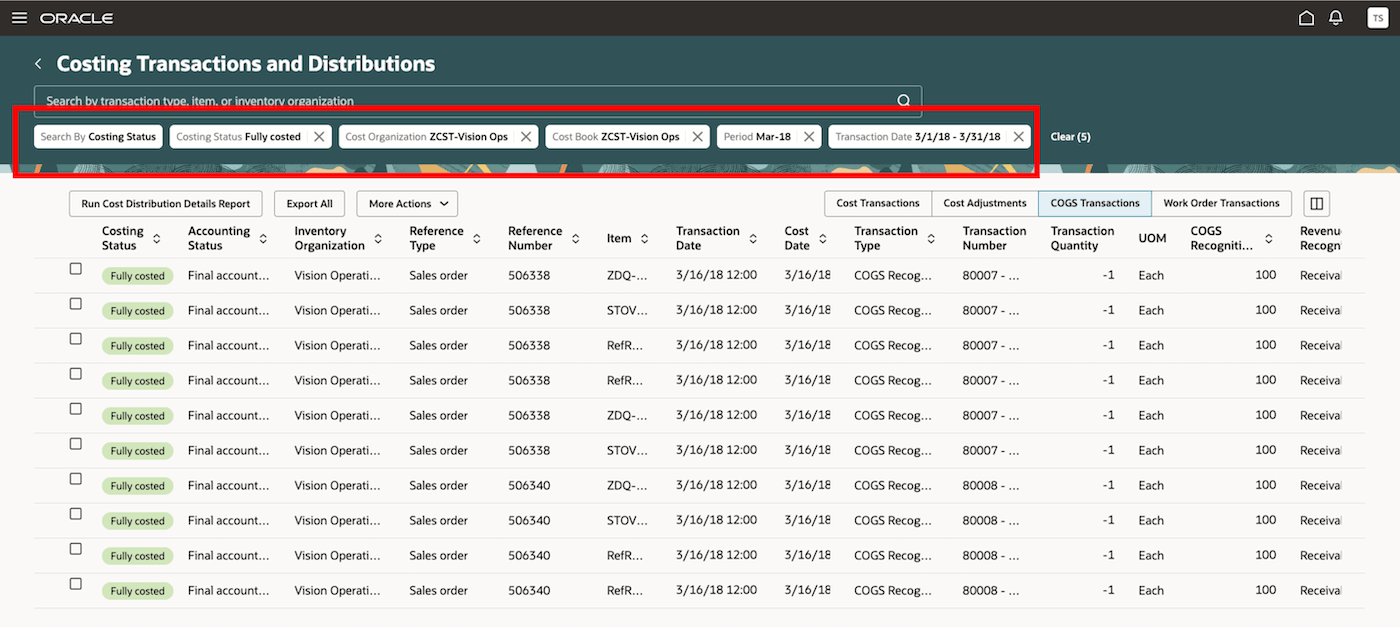Select the eighth row checkbox, 506340 STOV

click(75, 514)
